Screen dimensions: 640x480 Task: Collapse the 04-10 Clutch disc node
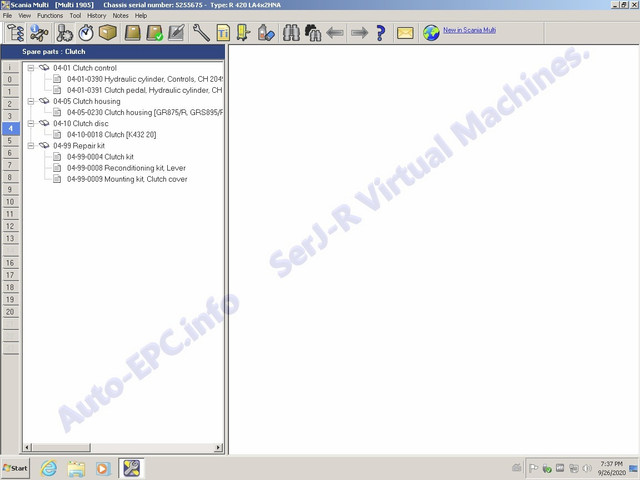pyautogui.click(x=31, y=124)
